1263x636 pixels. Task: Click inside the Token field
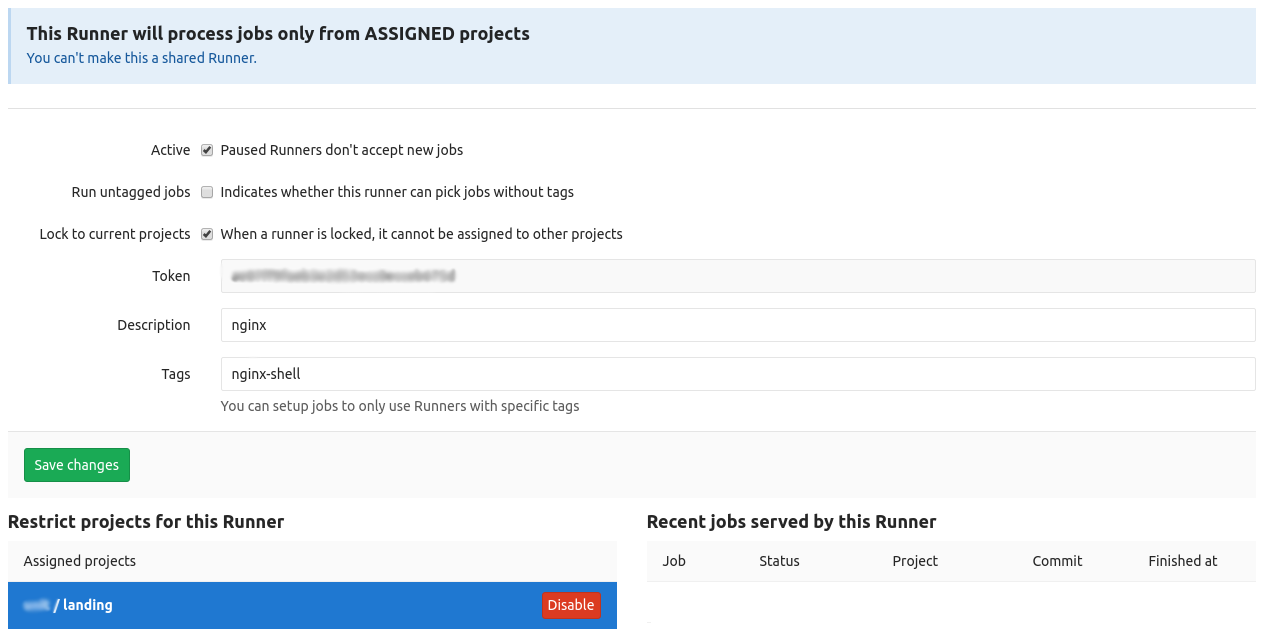coord(738,276)
